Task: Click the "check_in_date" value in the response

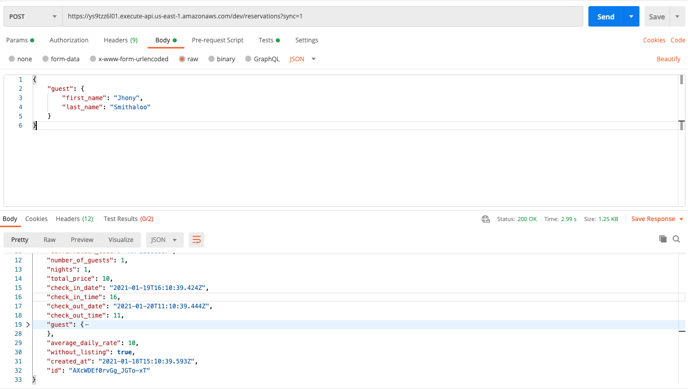Action: 158,288
